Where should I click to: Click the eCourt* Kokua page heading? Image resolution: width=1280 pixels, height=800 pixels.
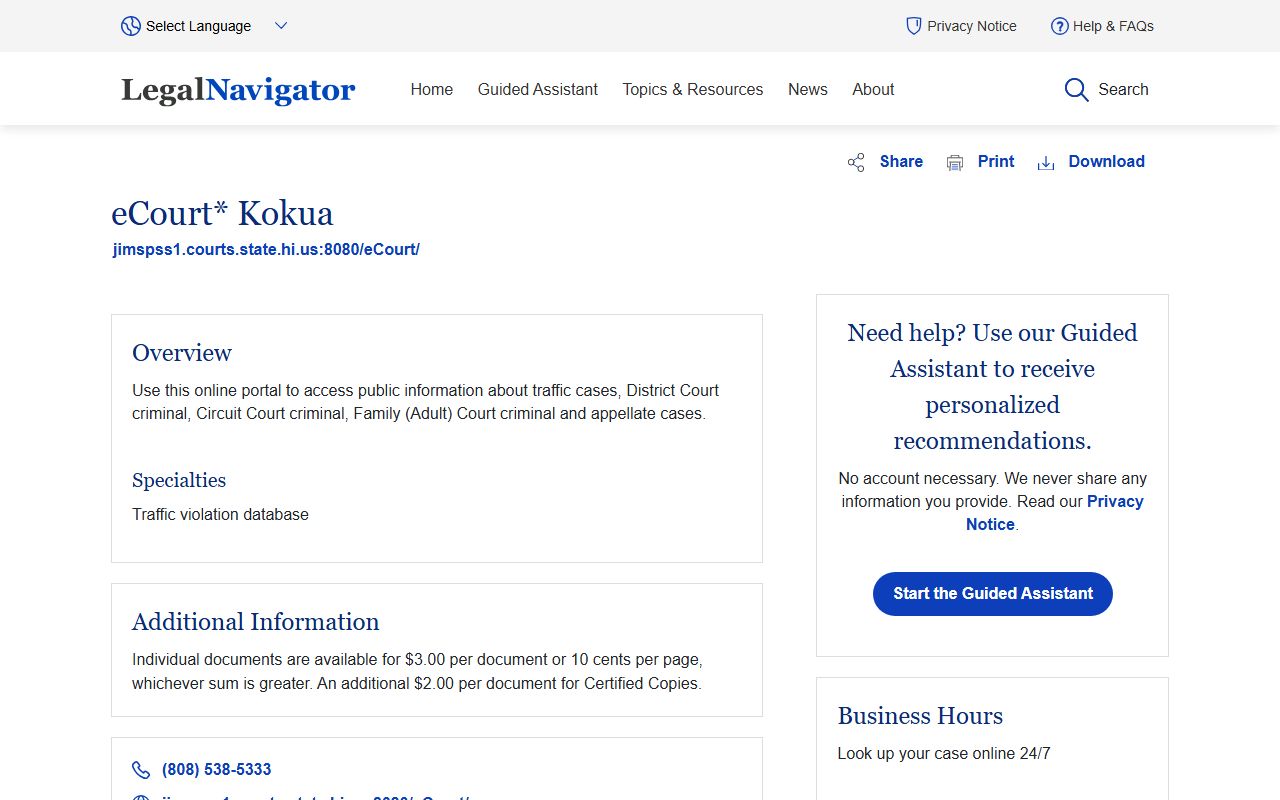pos(222,213)
